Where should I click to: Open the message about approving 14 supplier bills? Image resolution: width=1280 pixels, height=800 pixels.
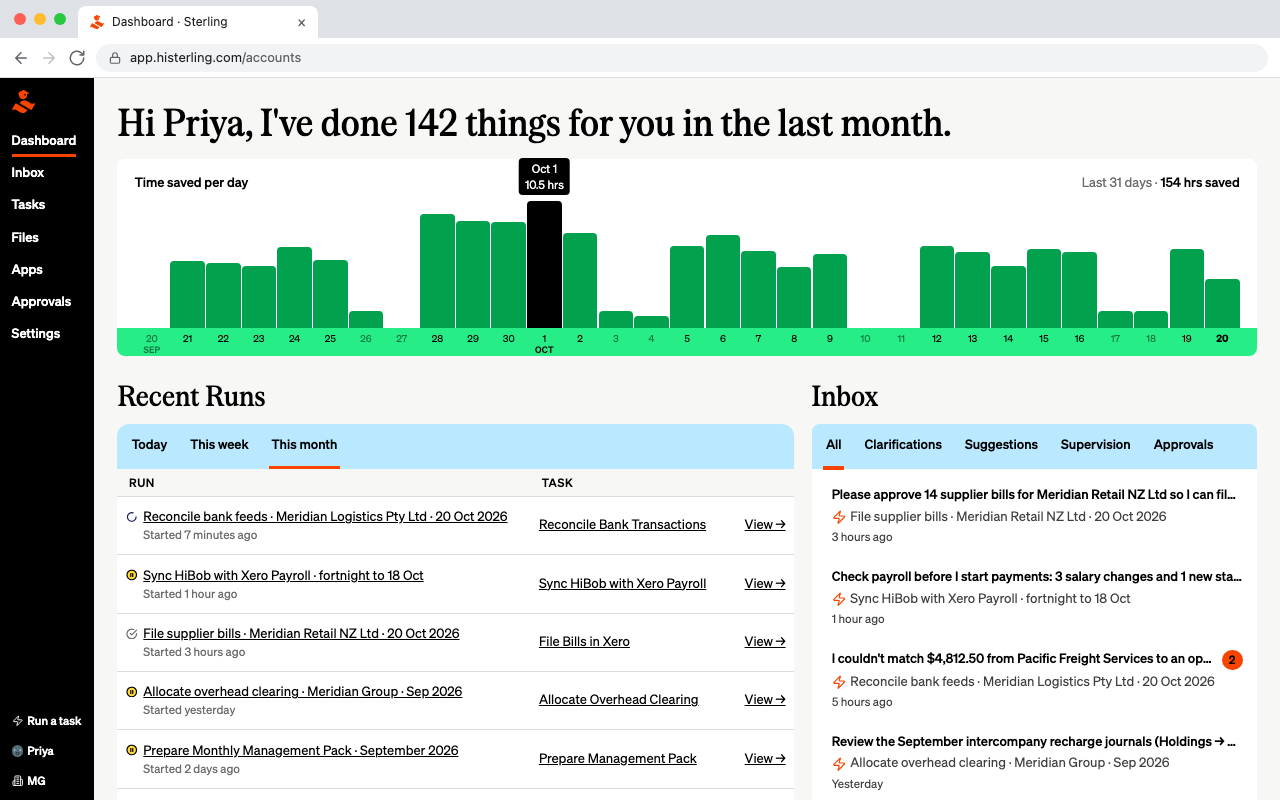click(x=1034, y=495)
